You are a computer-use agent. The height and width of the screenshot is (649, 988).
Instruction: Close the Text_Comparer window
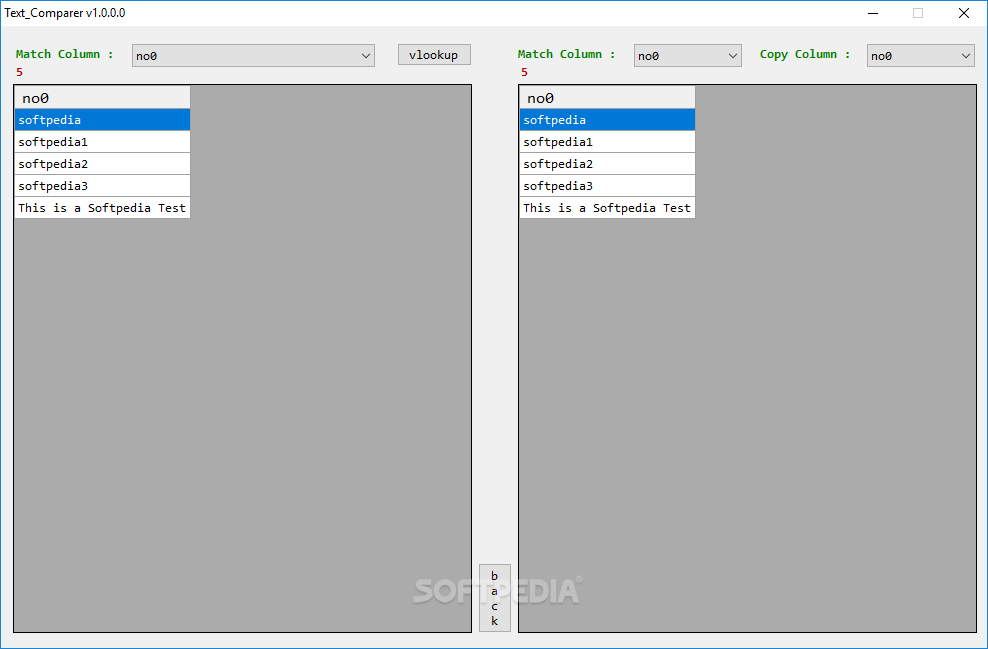pos(963,13)
